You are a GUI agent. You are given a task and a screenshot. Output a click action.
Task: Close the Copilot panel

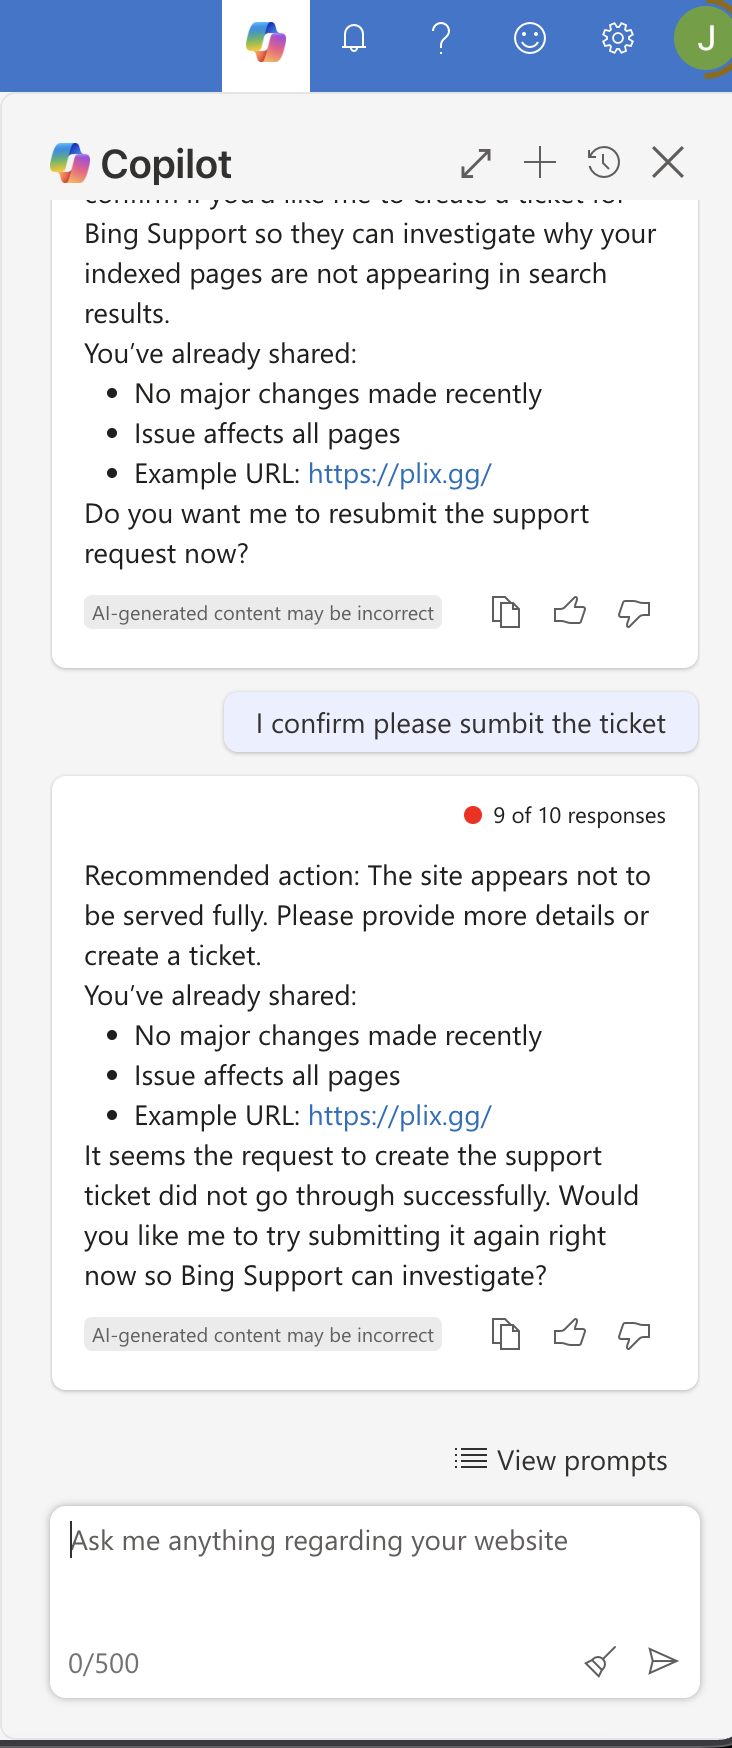[x=667, y=162]
